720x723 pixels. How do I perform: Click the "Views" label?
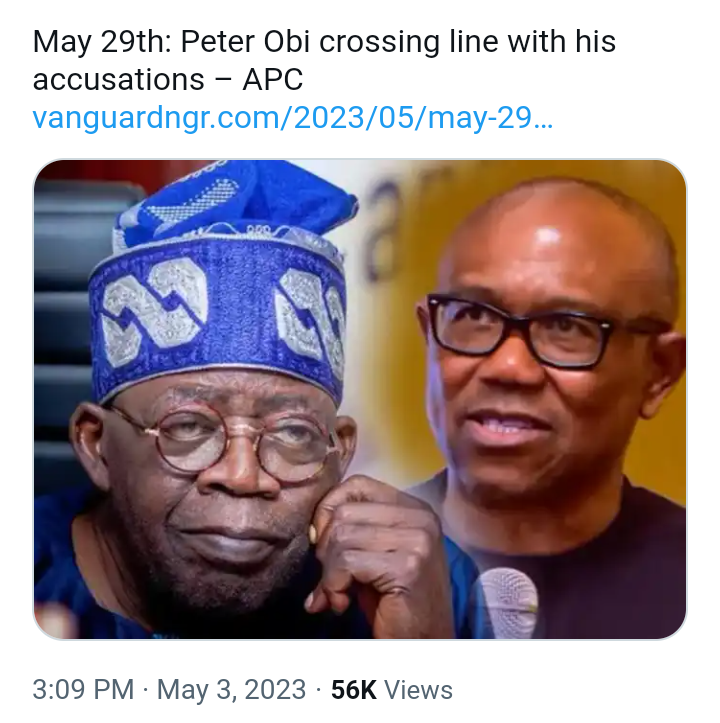[420, 690]
